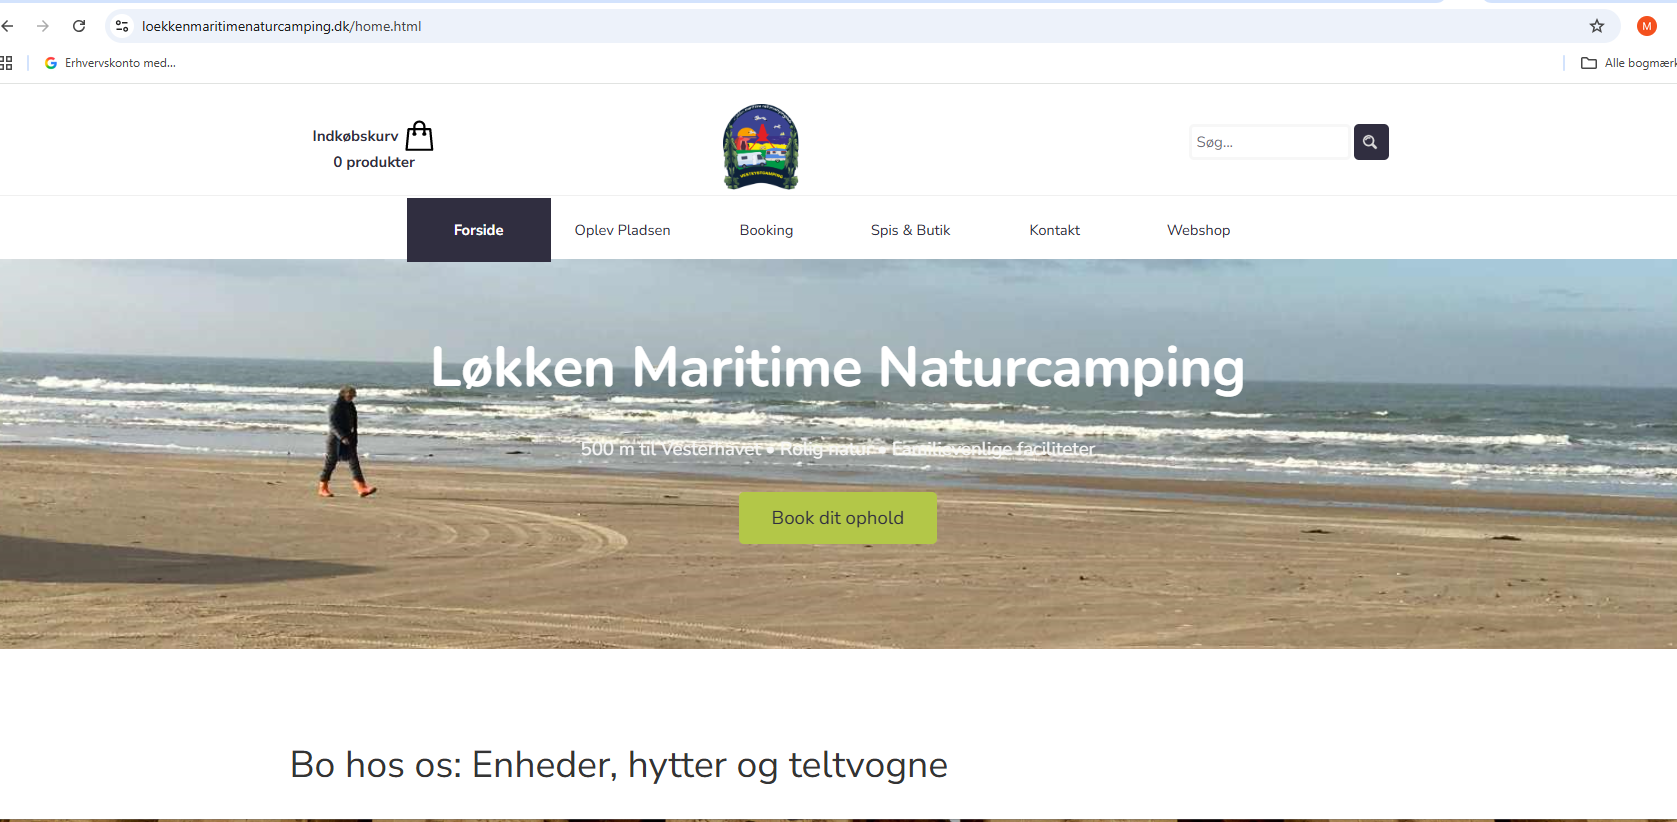The width and height of the screenshot is (1677, 822).
Task: Open the Oplev Pladsen menu
Action: (622, 230)
